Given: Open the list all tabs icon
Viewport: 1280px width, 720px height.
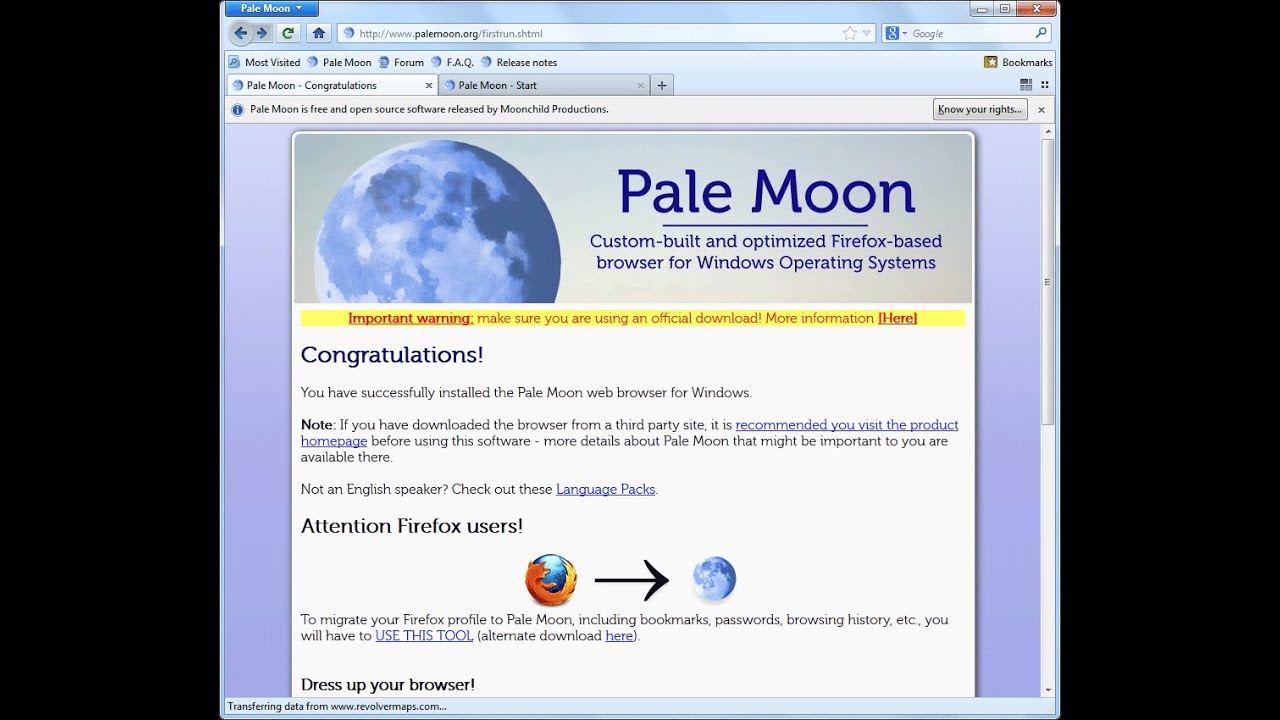Looking at the screenshot, I should [1045, 85].
